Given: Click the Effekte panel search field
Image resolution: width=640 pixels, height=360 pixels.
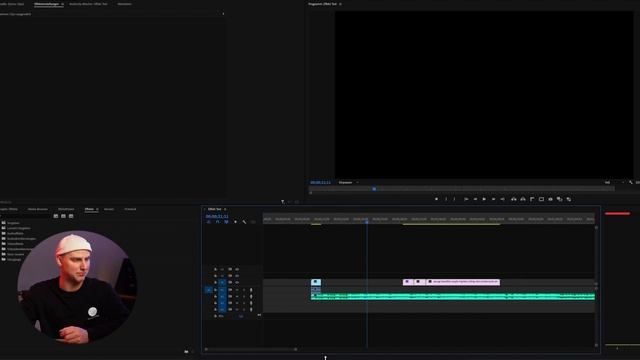Looking at the screenshot, I should (x=25, y=216).
